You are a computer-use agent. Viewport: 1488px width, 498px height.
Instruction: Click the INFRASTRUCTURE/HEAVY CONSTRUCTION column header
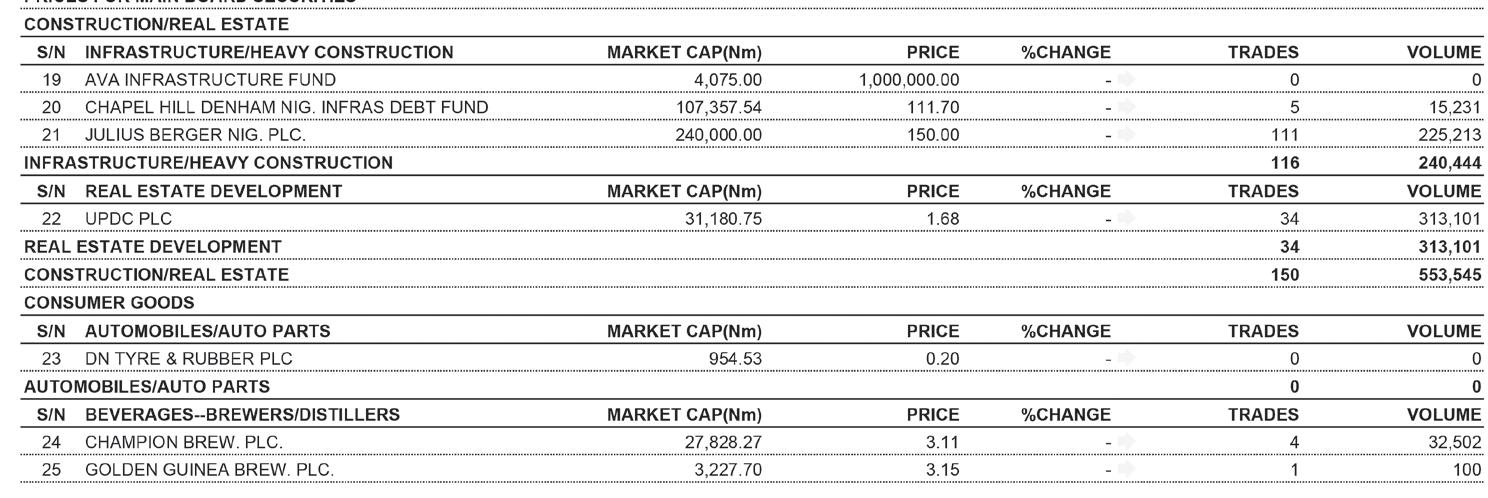pyautogui.click(x=269, y=52)
